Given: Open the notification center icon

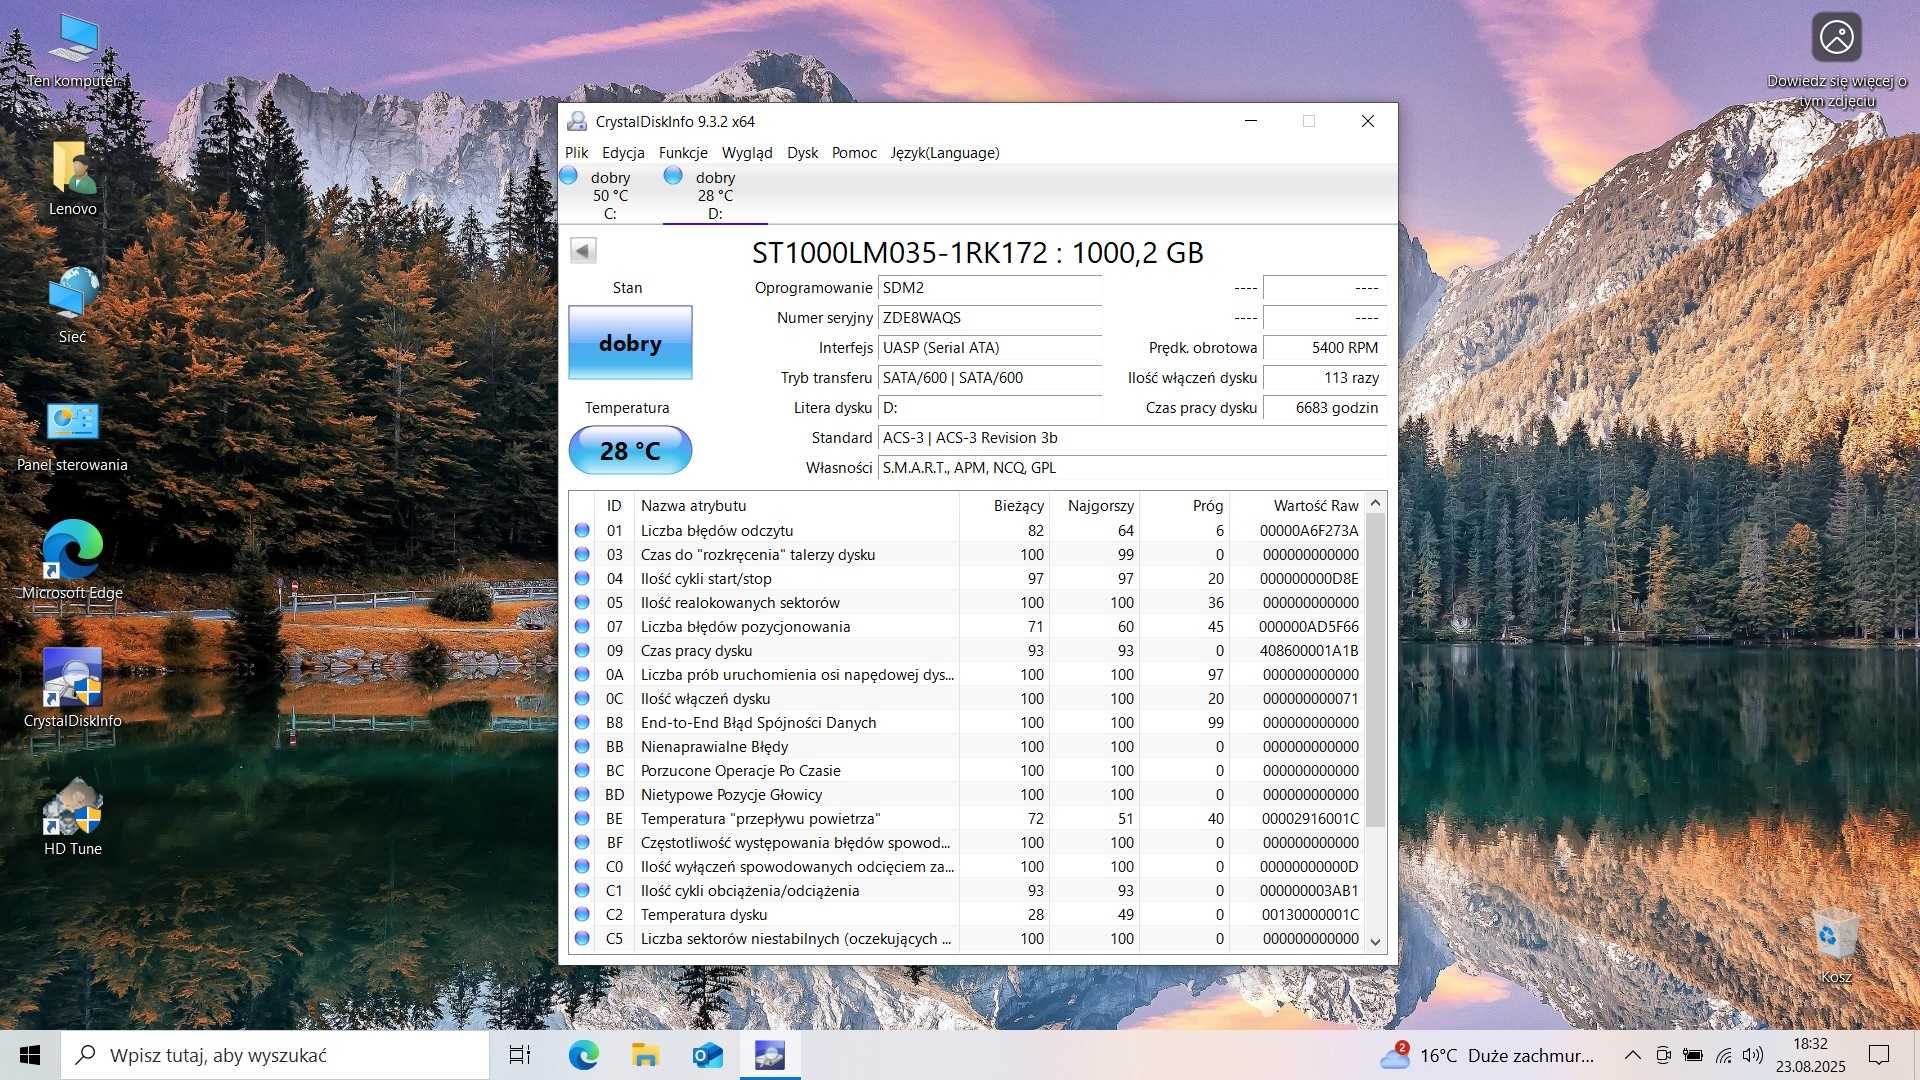Looking at the screenshot, I should [1879, 1055].
